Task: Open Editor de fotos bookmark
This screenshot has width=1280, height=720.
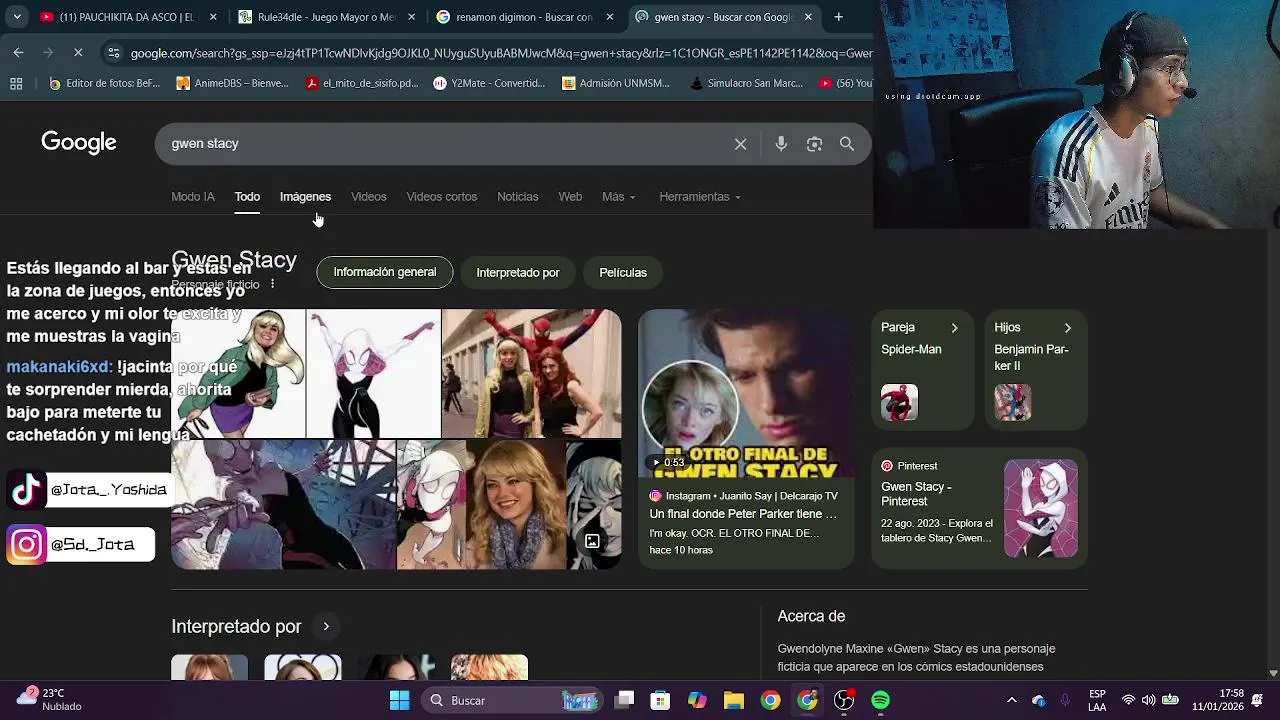Action: [104, 84]
